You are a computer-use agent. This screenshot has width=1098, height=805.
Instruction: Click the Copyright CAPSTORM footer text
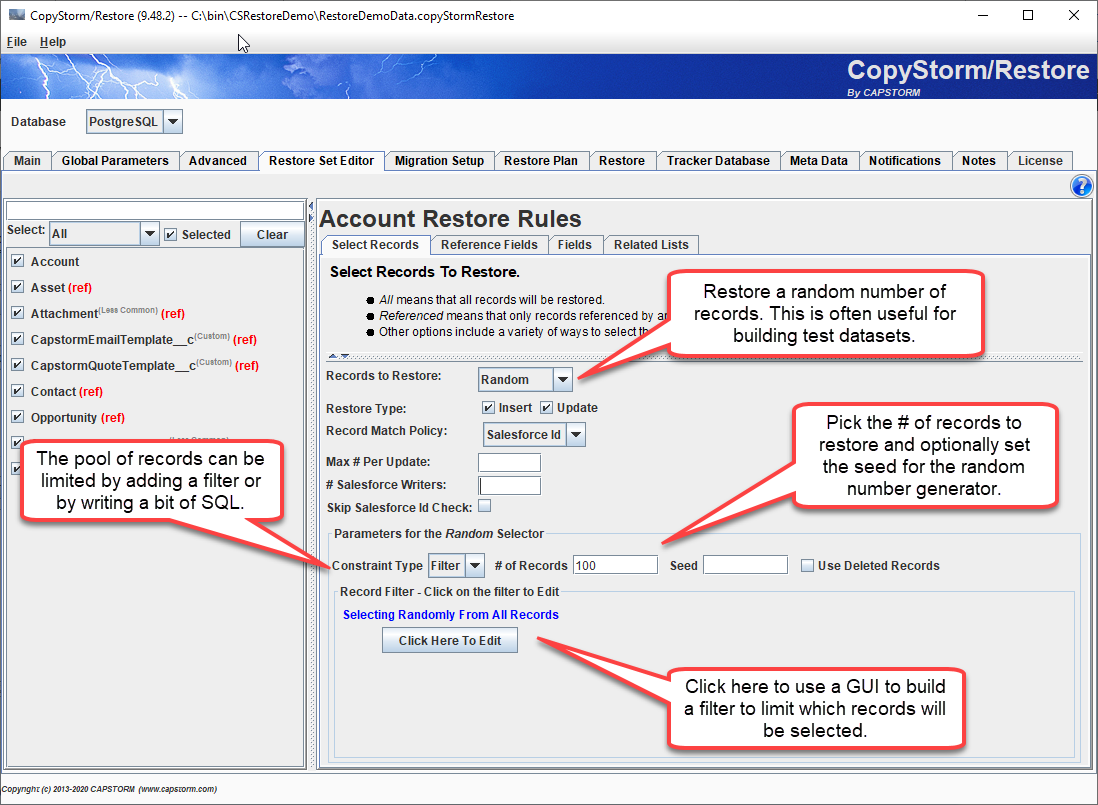(x=109, y=789)
